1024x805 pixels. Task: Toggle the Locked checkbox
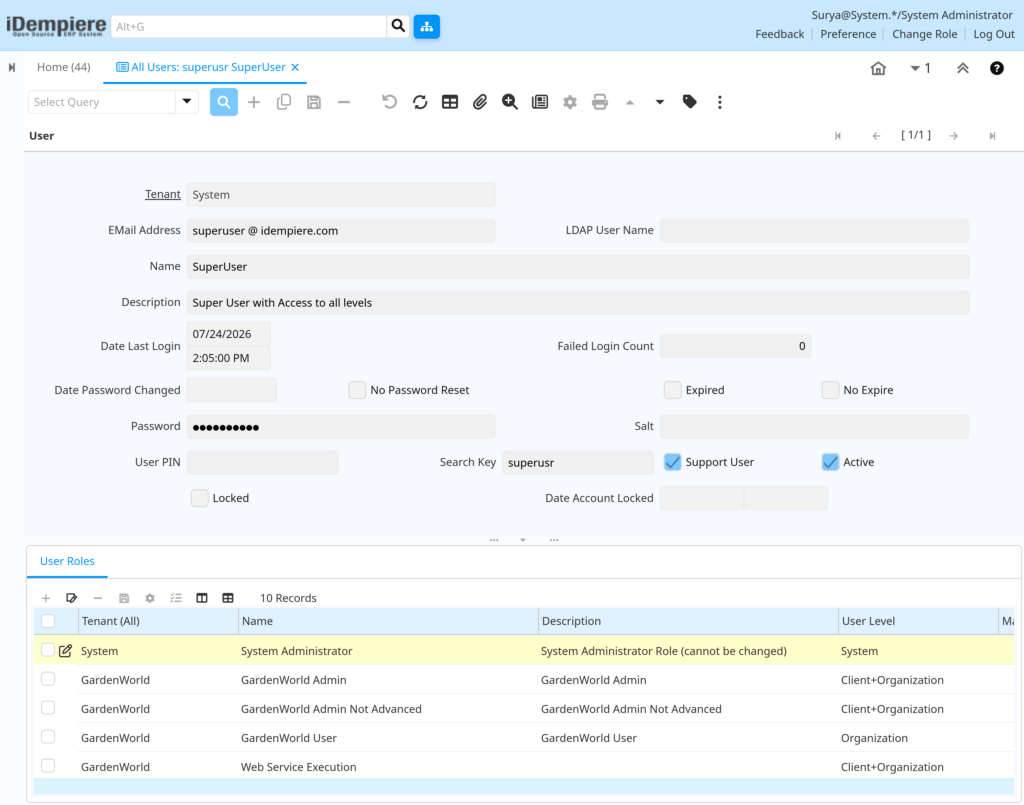(x=199, y=498)
